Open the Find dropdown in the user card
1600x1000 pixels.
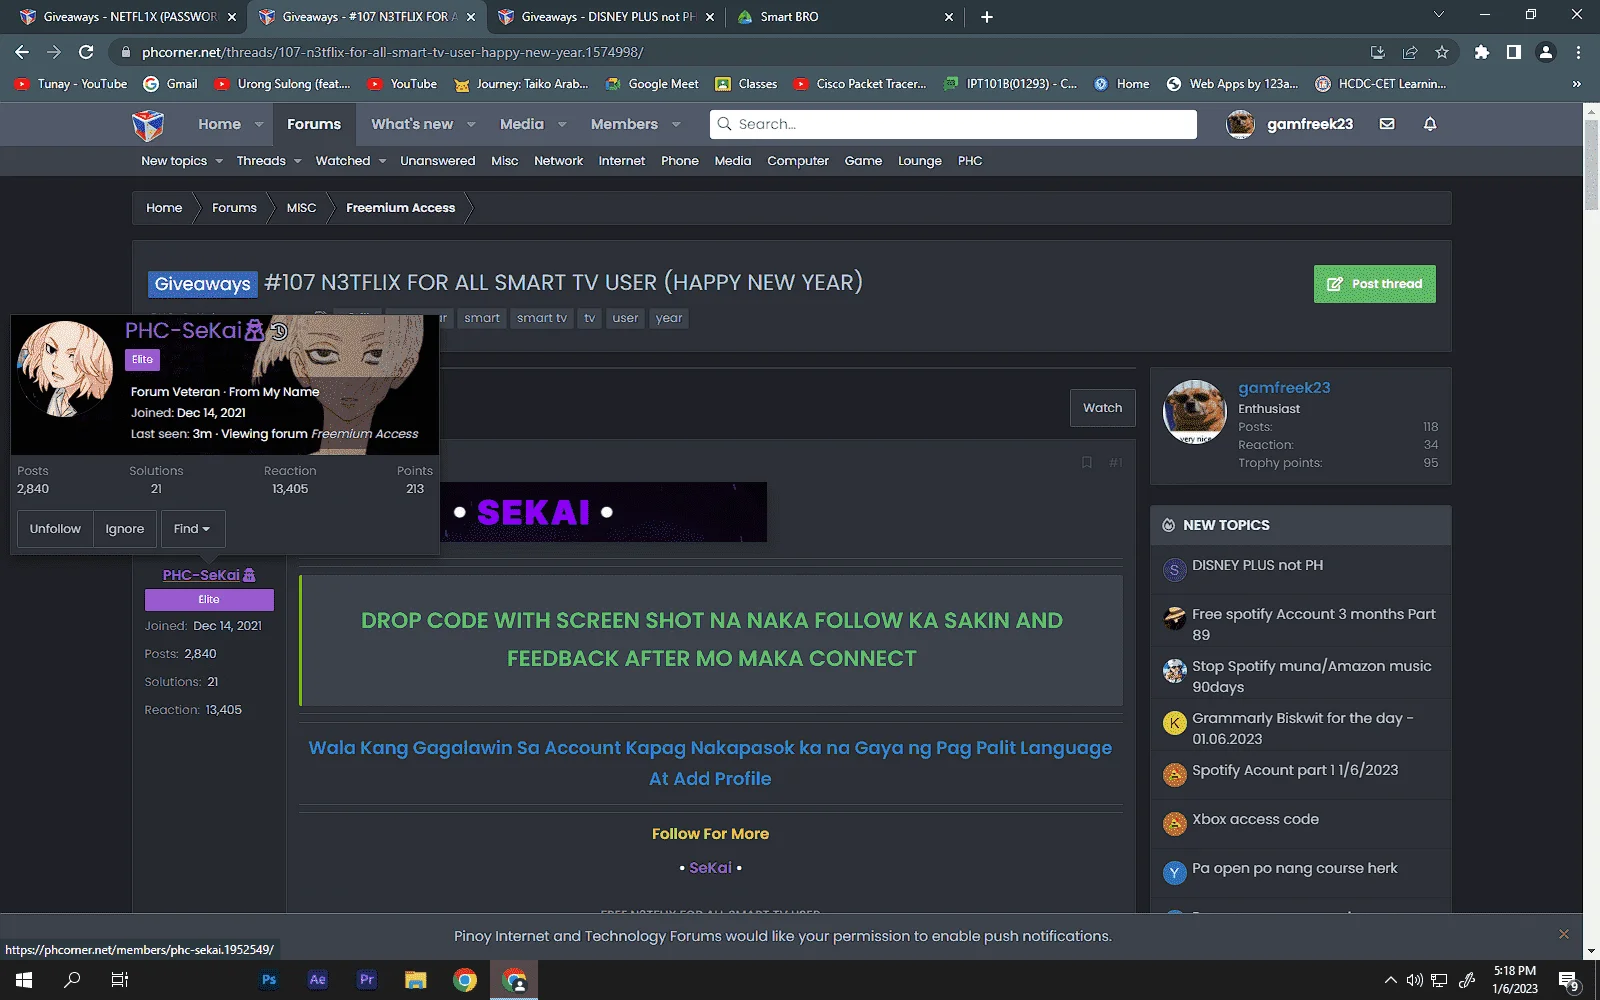click(192, 529)
